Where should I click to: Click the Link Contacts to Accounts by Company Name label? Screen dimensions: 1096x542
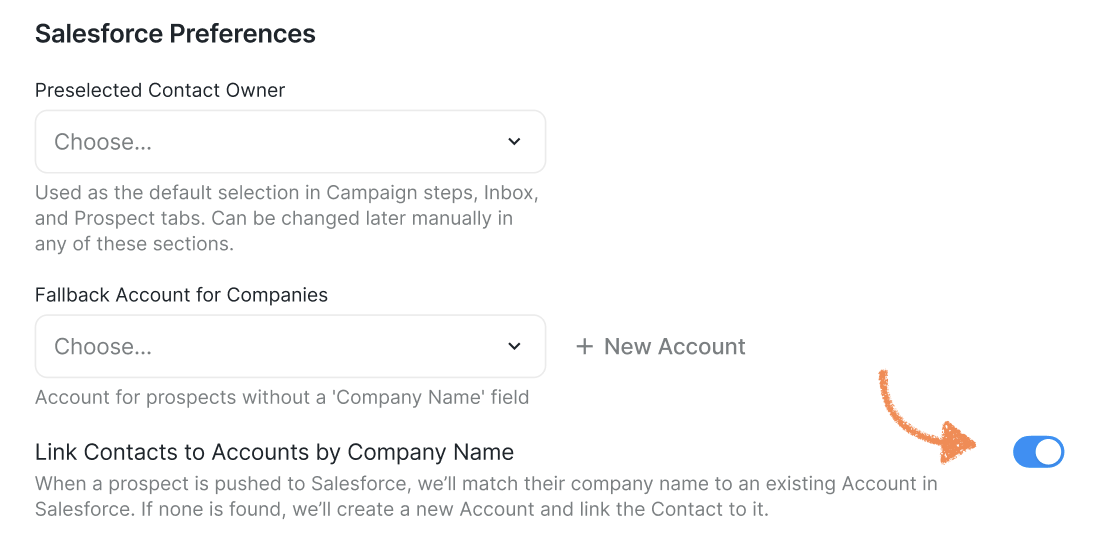pos(274,452)
